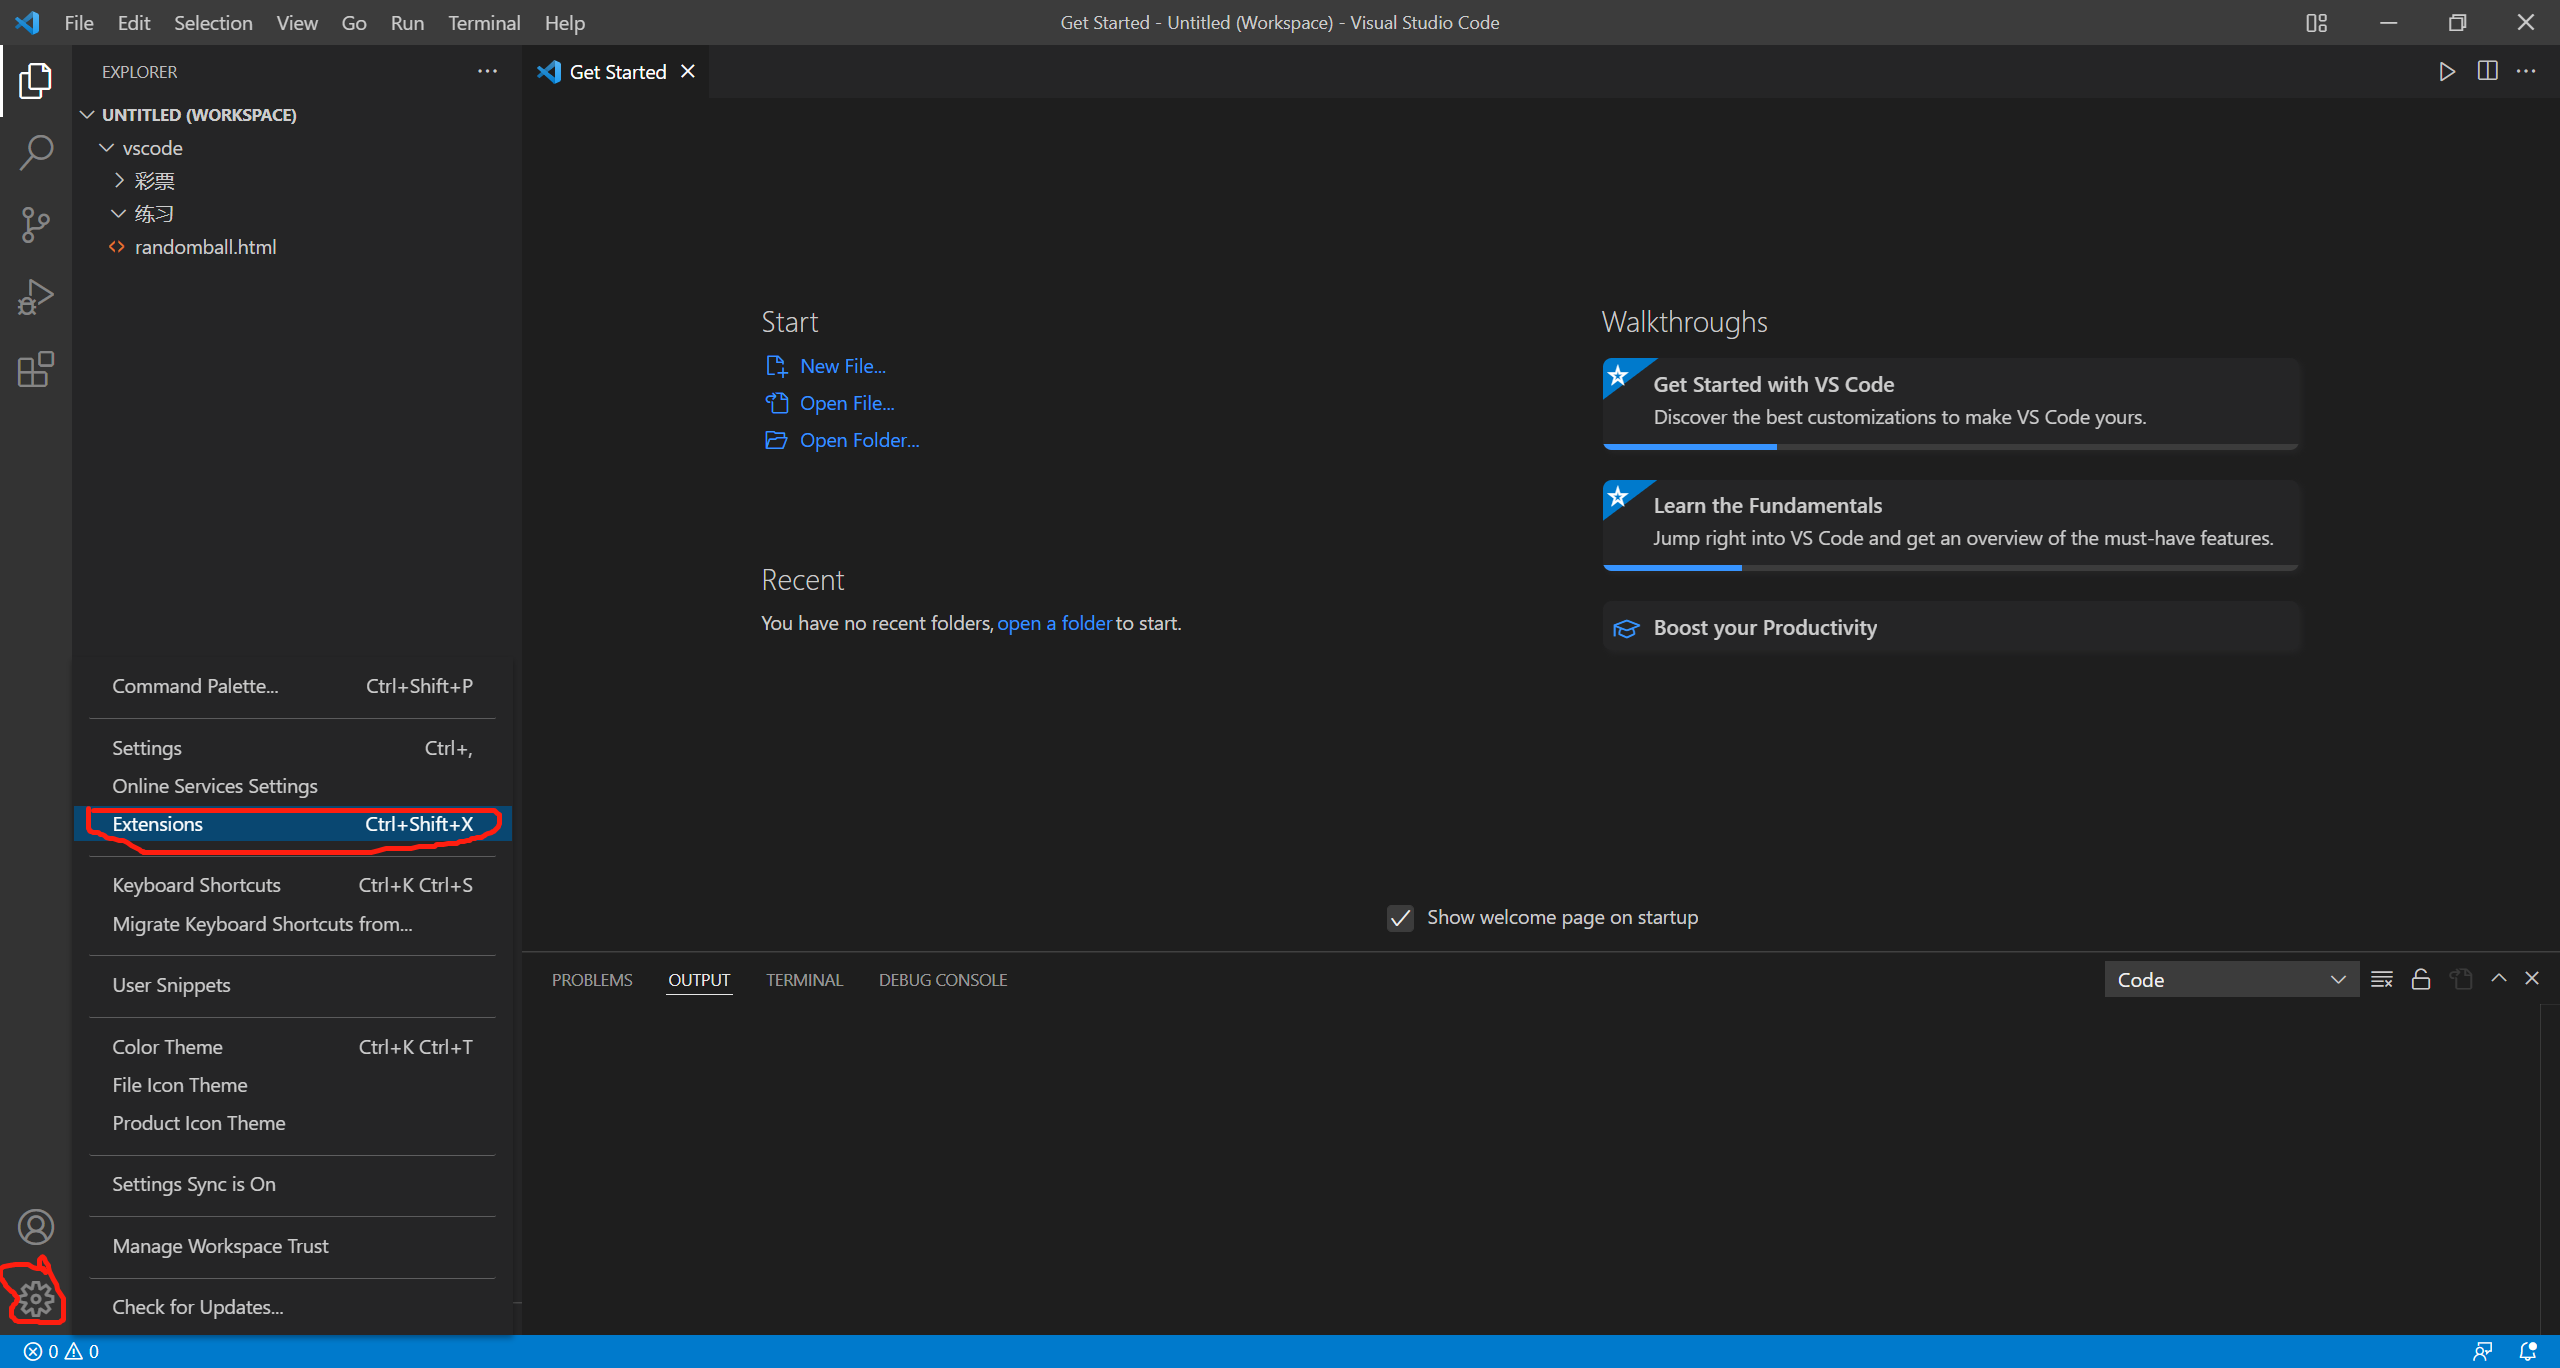Open the split editor icon top right
The image size is (2560, 1368).
(x=2487, y=71)
